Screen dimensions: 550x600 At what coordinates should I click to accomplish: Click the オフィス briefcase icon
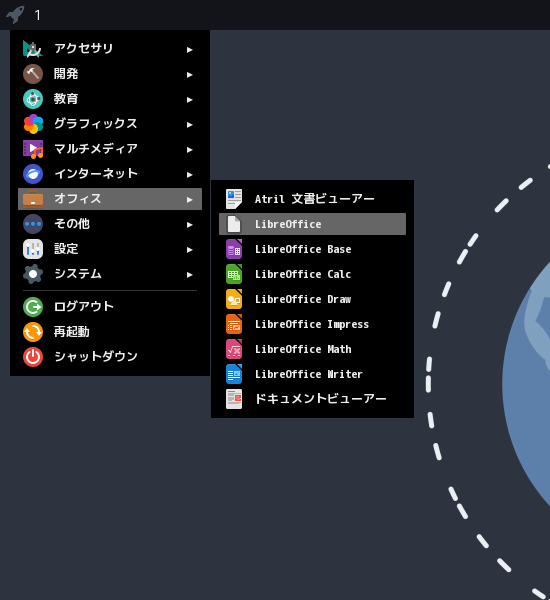[33, 199]
